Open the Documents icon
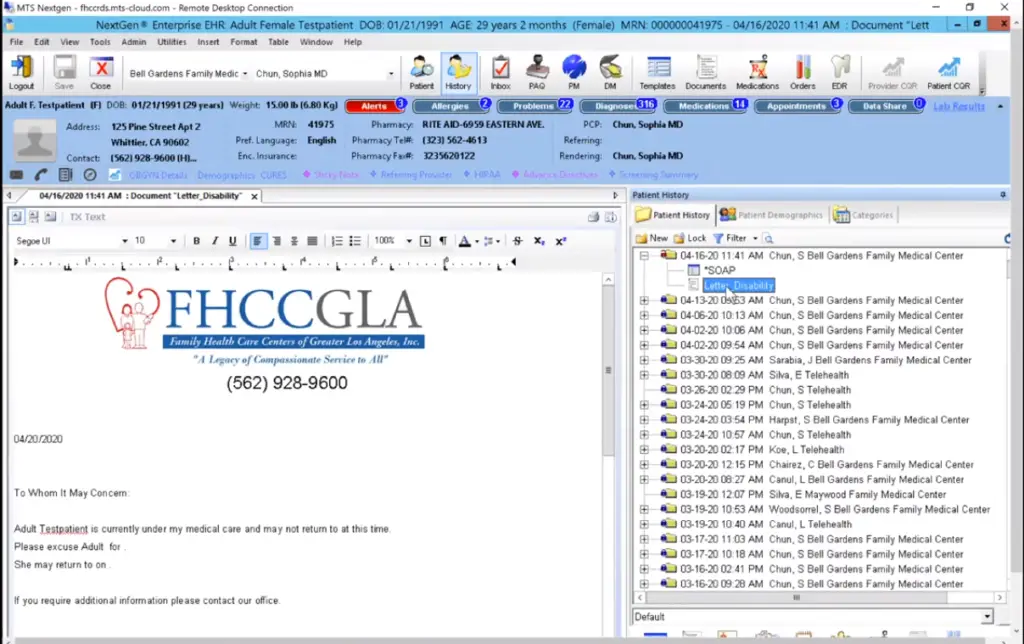Viewport: 1024px width, 644px height. click(705, 72)
